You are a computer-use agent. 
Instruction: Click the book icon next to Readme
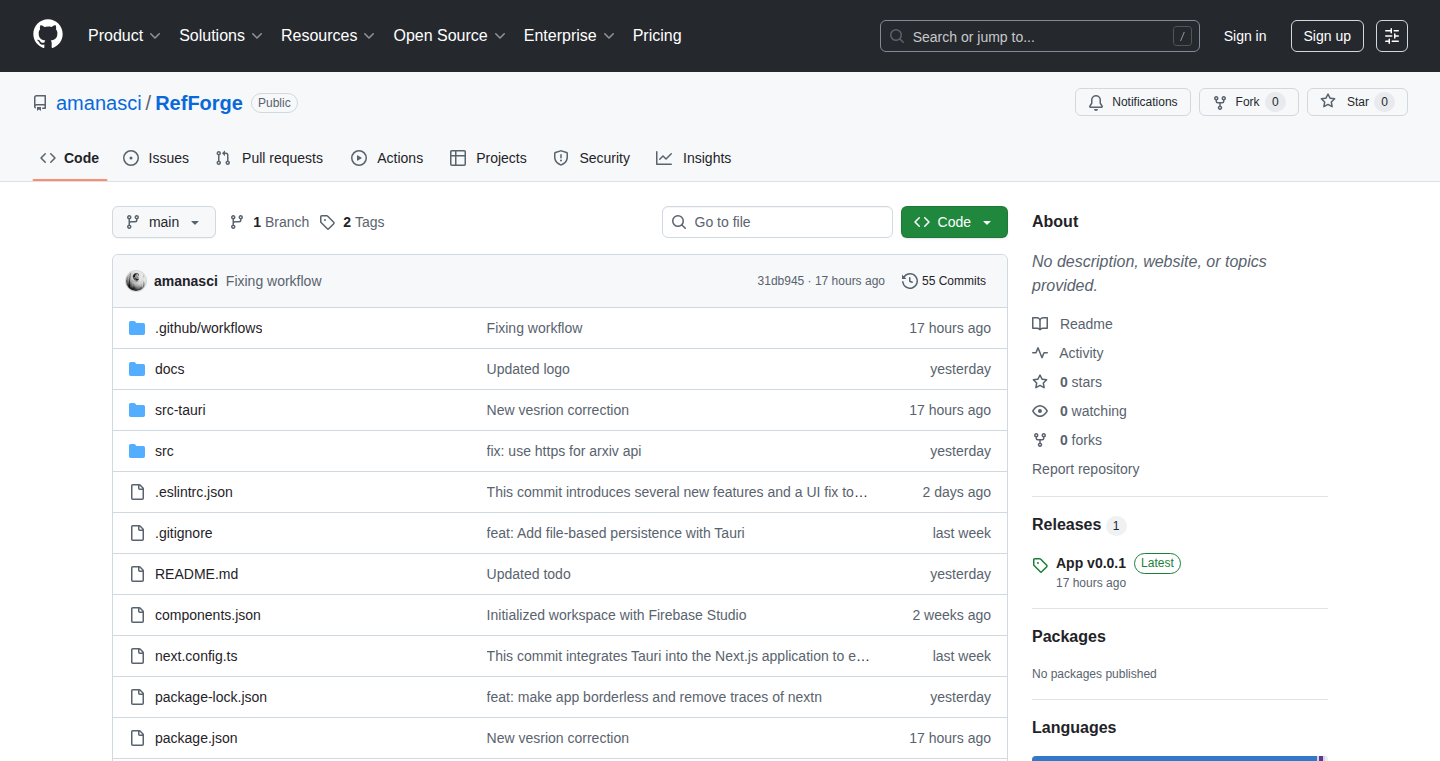click(x=1040, y=324)
